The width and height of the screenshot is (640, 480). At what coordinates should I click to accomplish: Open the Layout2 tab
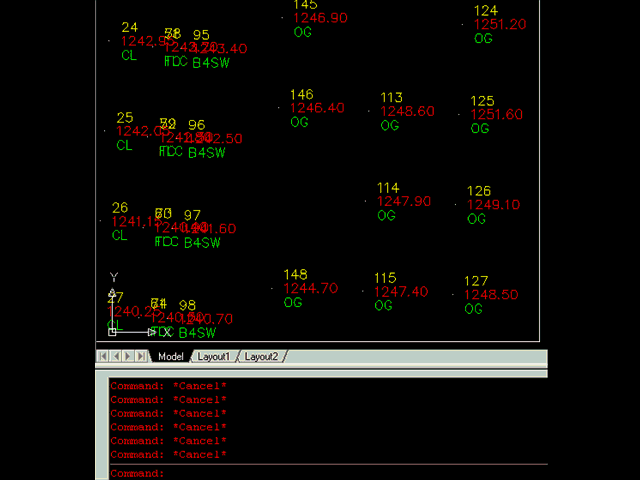261,356
